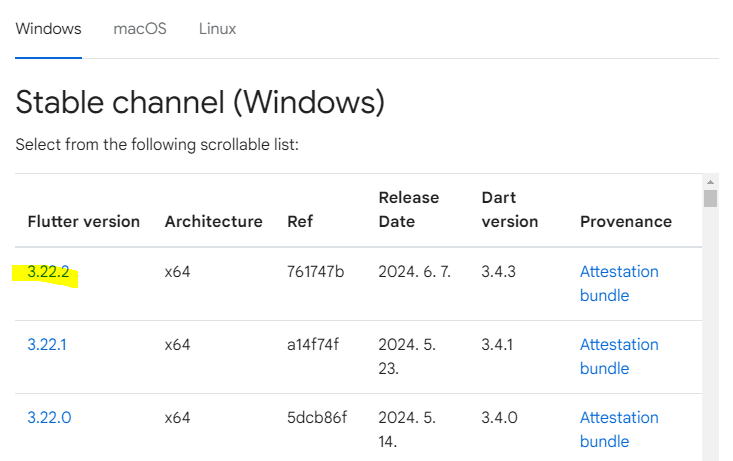Click the scrollbar up arrow of the list
Image resolution: width=733 pixels, height=461 pixels.
click(710, 182)
